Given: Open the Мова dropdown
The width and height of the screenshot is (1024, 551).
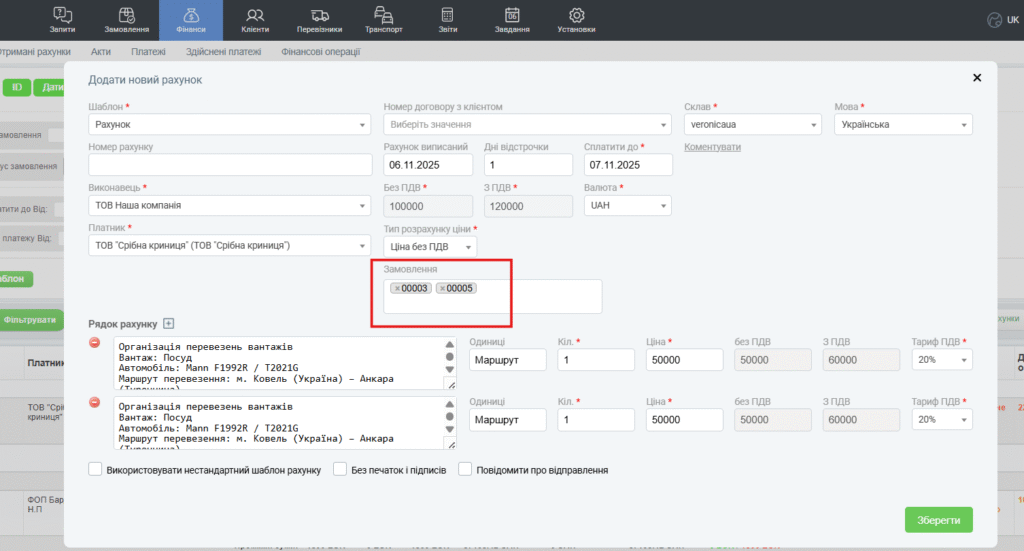Looking at the screenshot, I should coord(902,125).
